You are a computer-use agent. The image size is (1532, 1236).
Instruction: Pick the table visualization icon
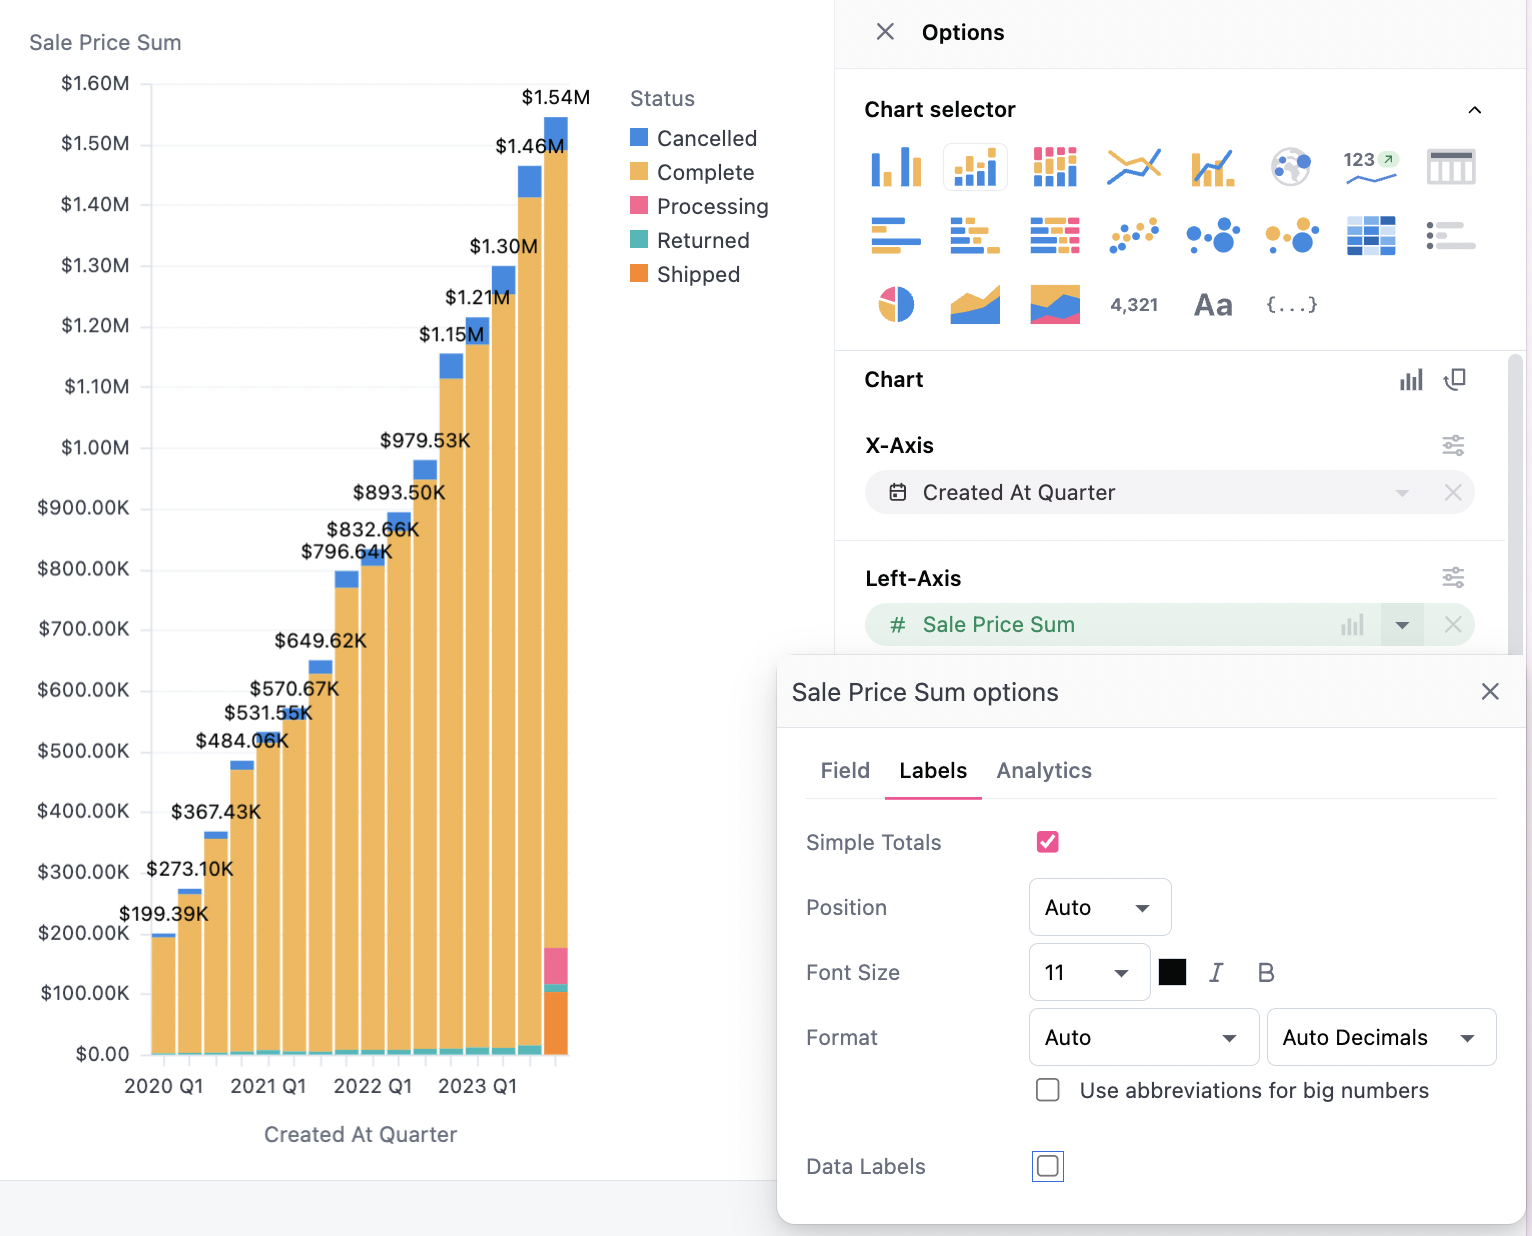1450,167
